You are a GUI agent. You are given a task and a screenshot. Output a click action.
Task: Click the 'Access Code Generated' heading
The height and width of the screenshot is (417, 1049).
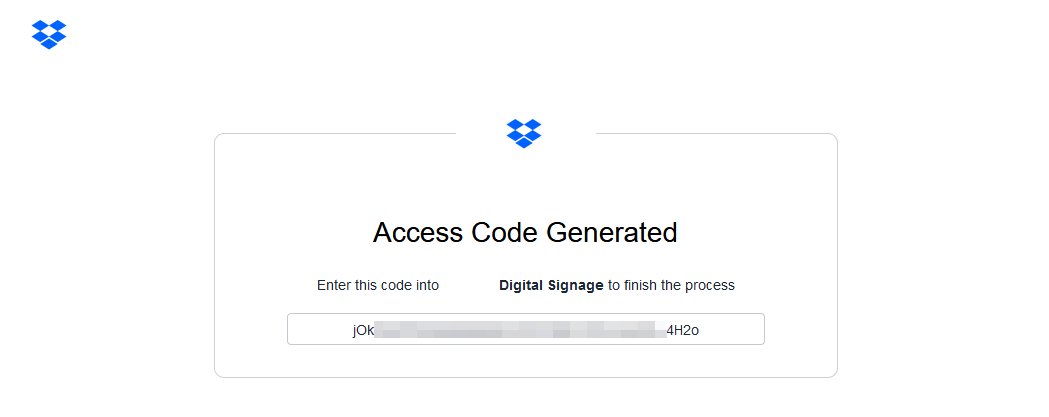pyautogui.click(x=525, y=233)
